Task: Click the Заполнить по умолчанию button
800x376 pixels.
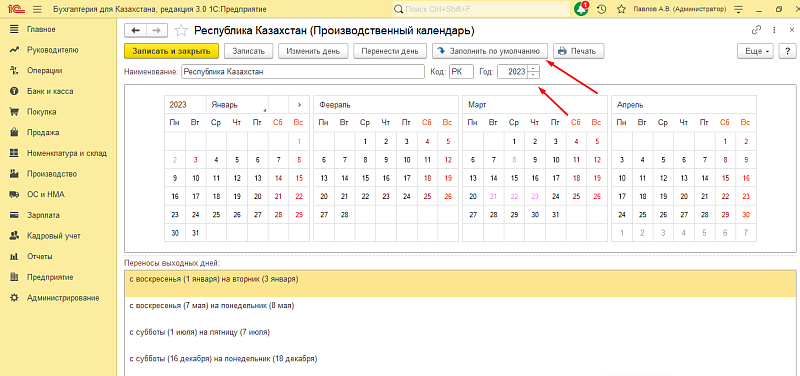Action: point(490,51)
